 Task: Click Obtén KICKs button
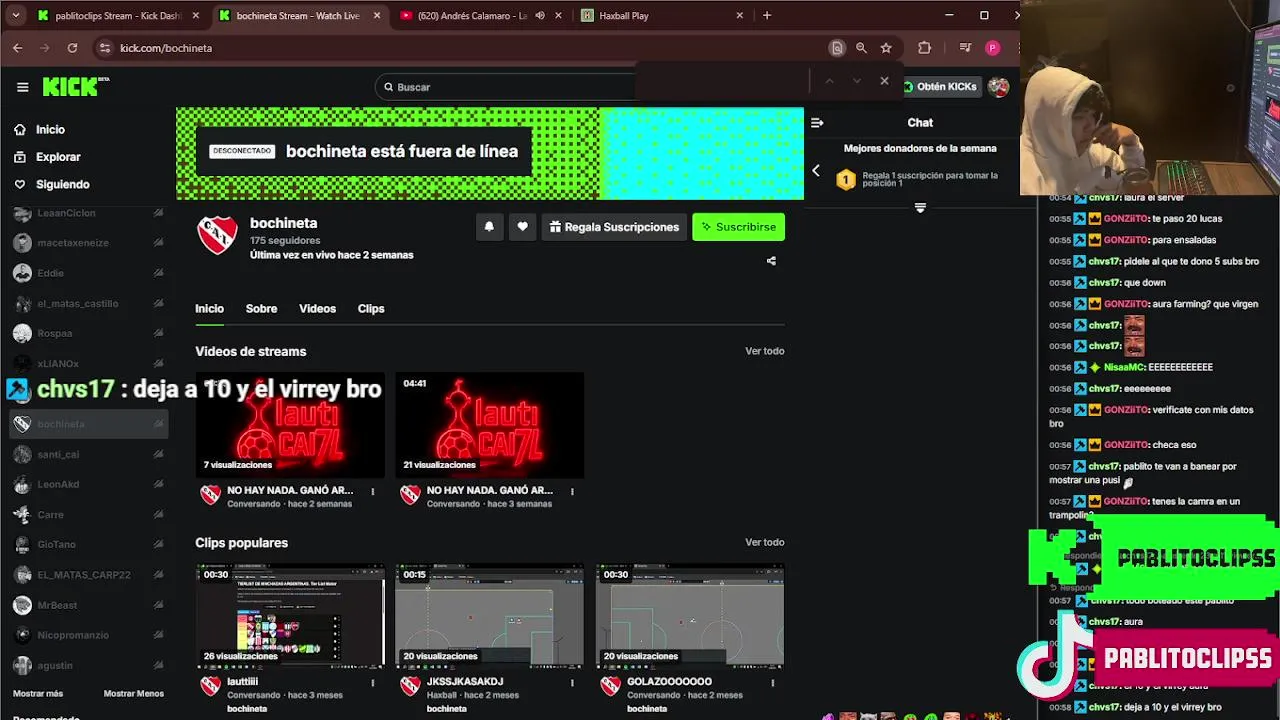(x=940, y=87)
